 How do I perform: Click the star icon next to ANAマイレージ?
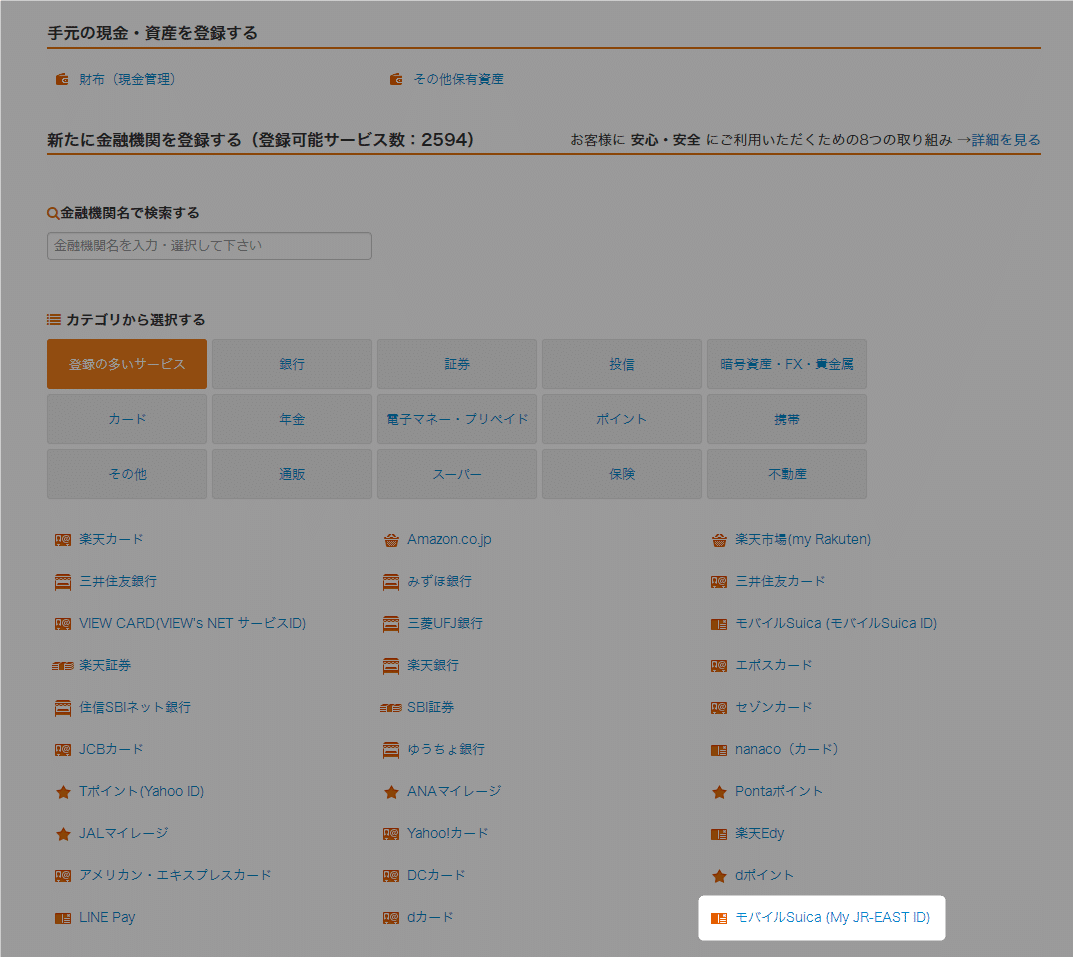391,792
